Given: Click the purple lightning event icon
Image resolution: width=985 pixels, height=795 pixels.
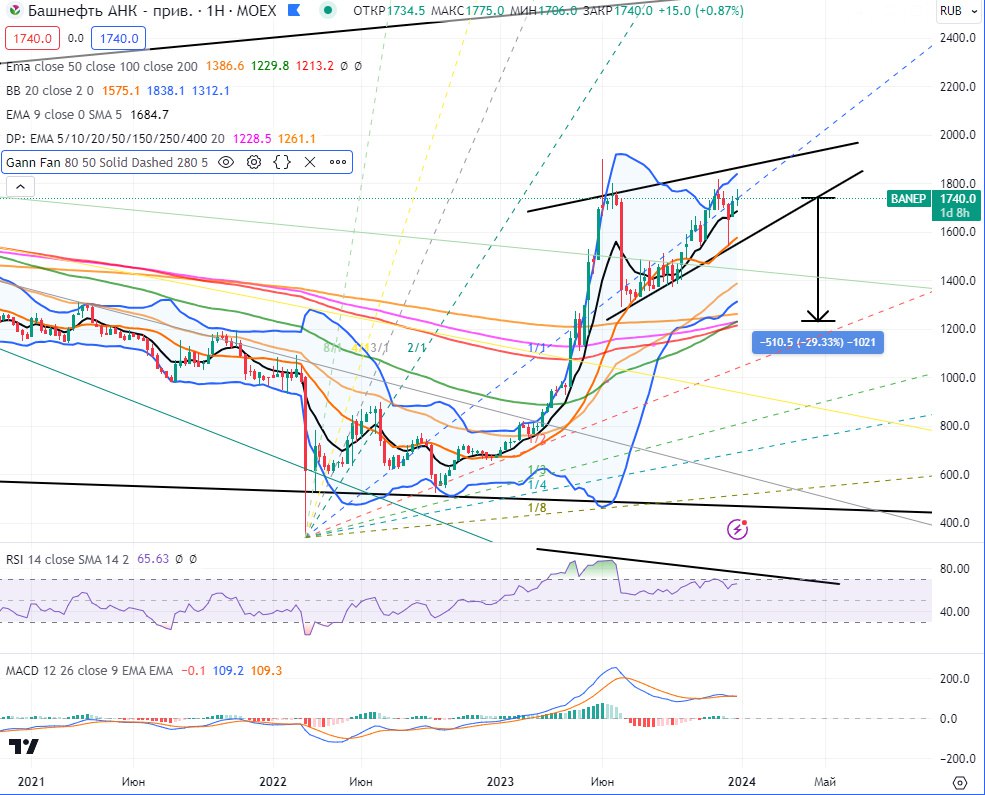Looking at the screenshot, I should click(737, 529).
